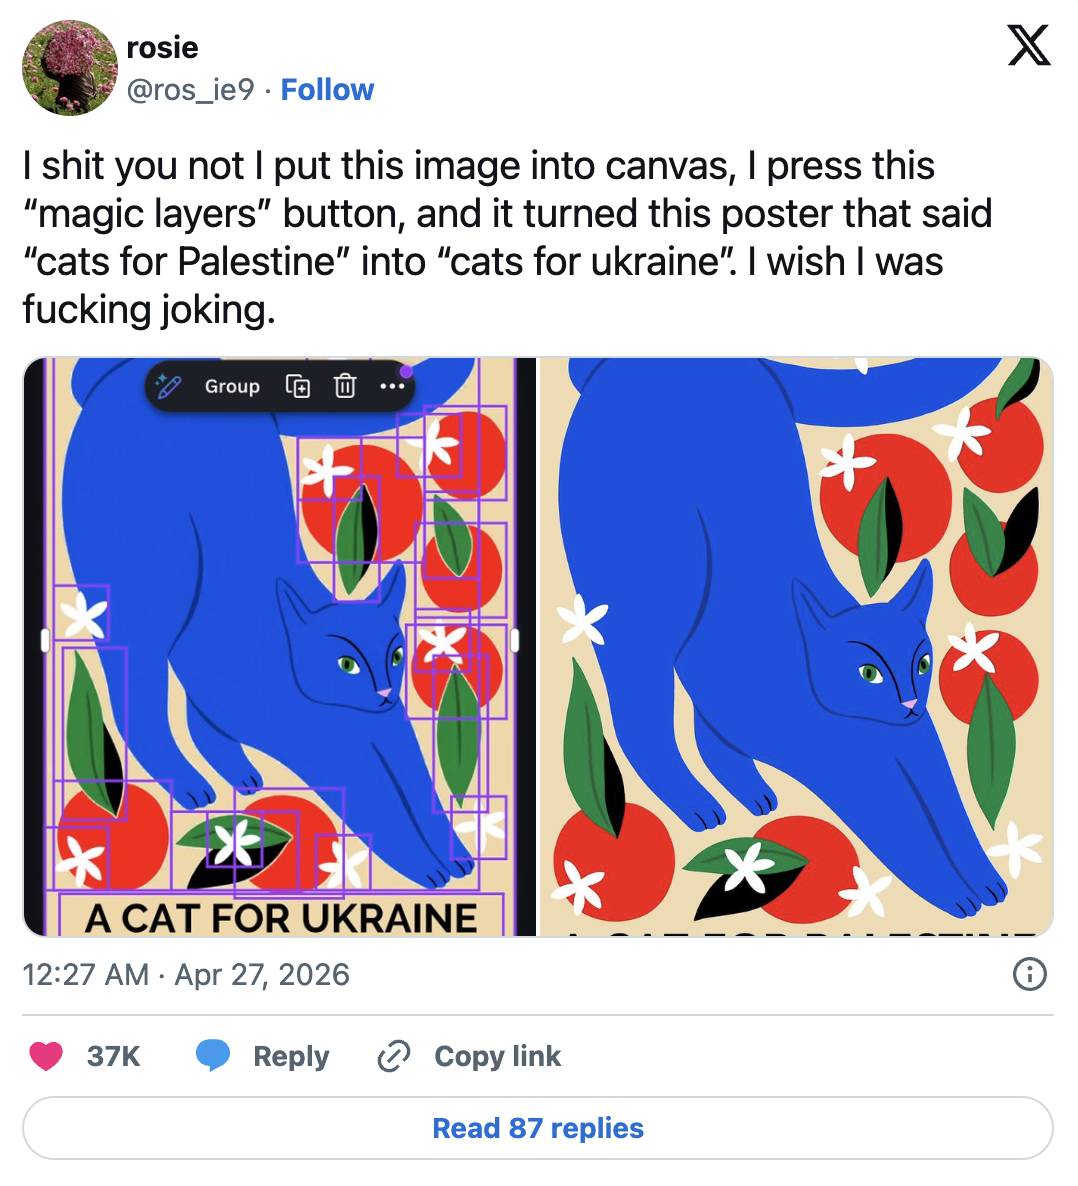Click the display name rosie
The height and width of the screenshot is (1186, 1078).
point(162,47)
